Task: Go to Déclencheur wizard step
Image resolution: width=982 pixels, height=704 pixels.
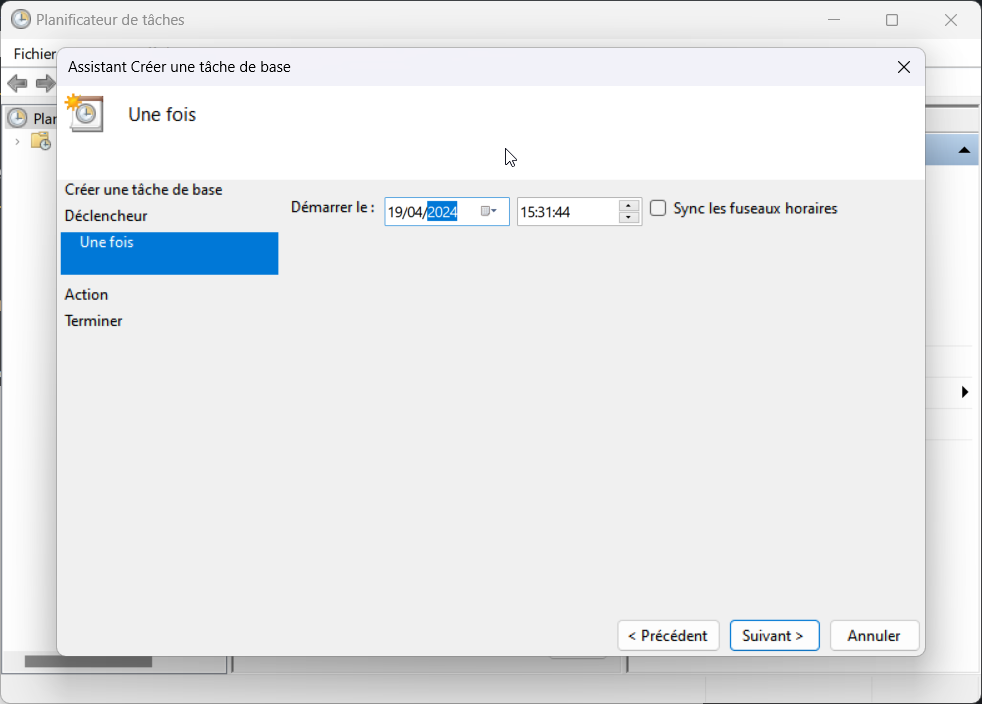Action: point(106,215)
